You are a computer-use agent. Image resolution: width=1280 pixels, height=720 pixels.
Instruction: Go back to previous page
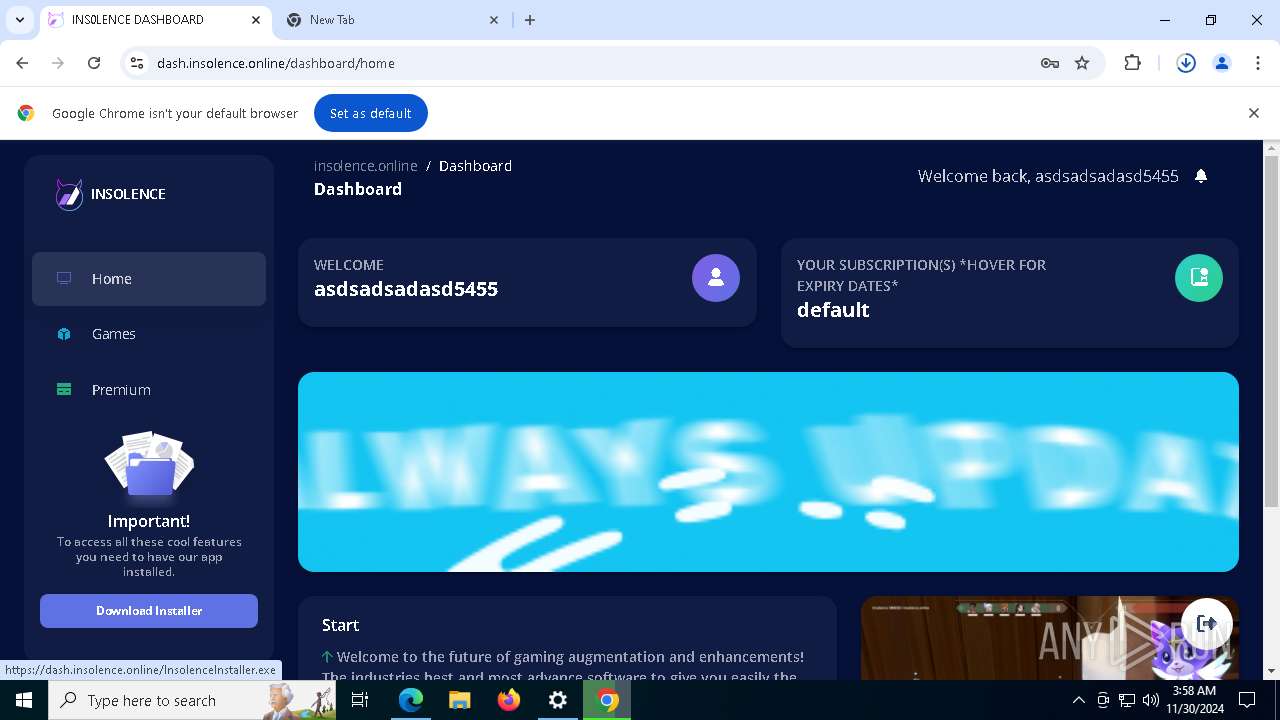22,63
